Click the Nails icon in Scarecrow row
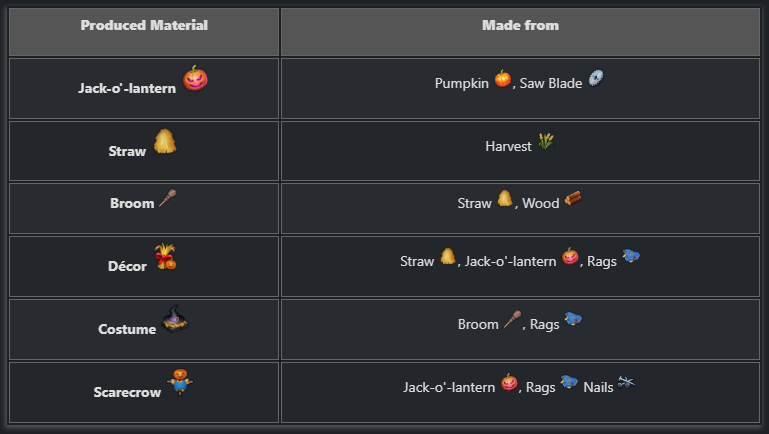Image resolution: width=769 pixels, height=434 pixels. tap(626, 382)
